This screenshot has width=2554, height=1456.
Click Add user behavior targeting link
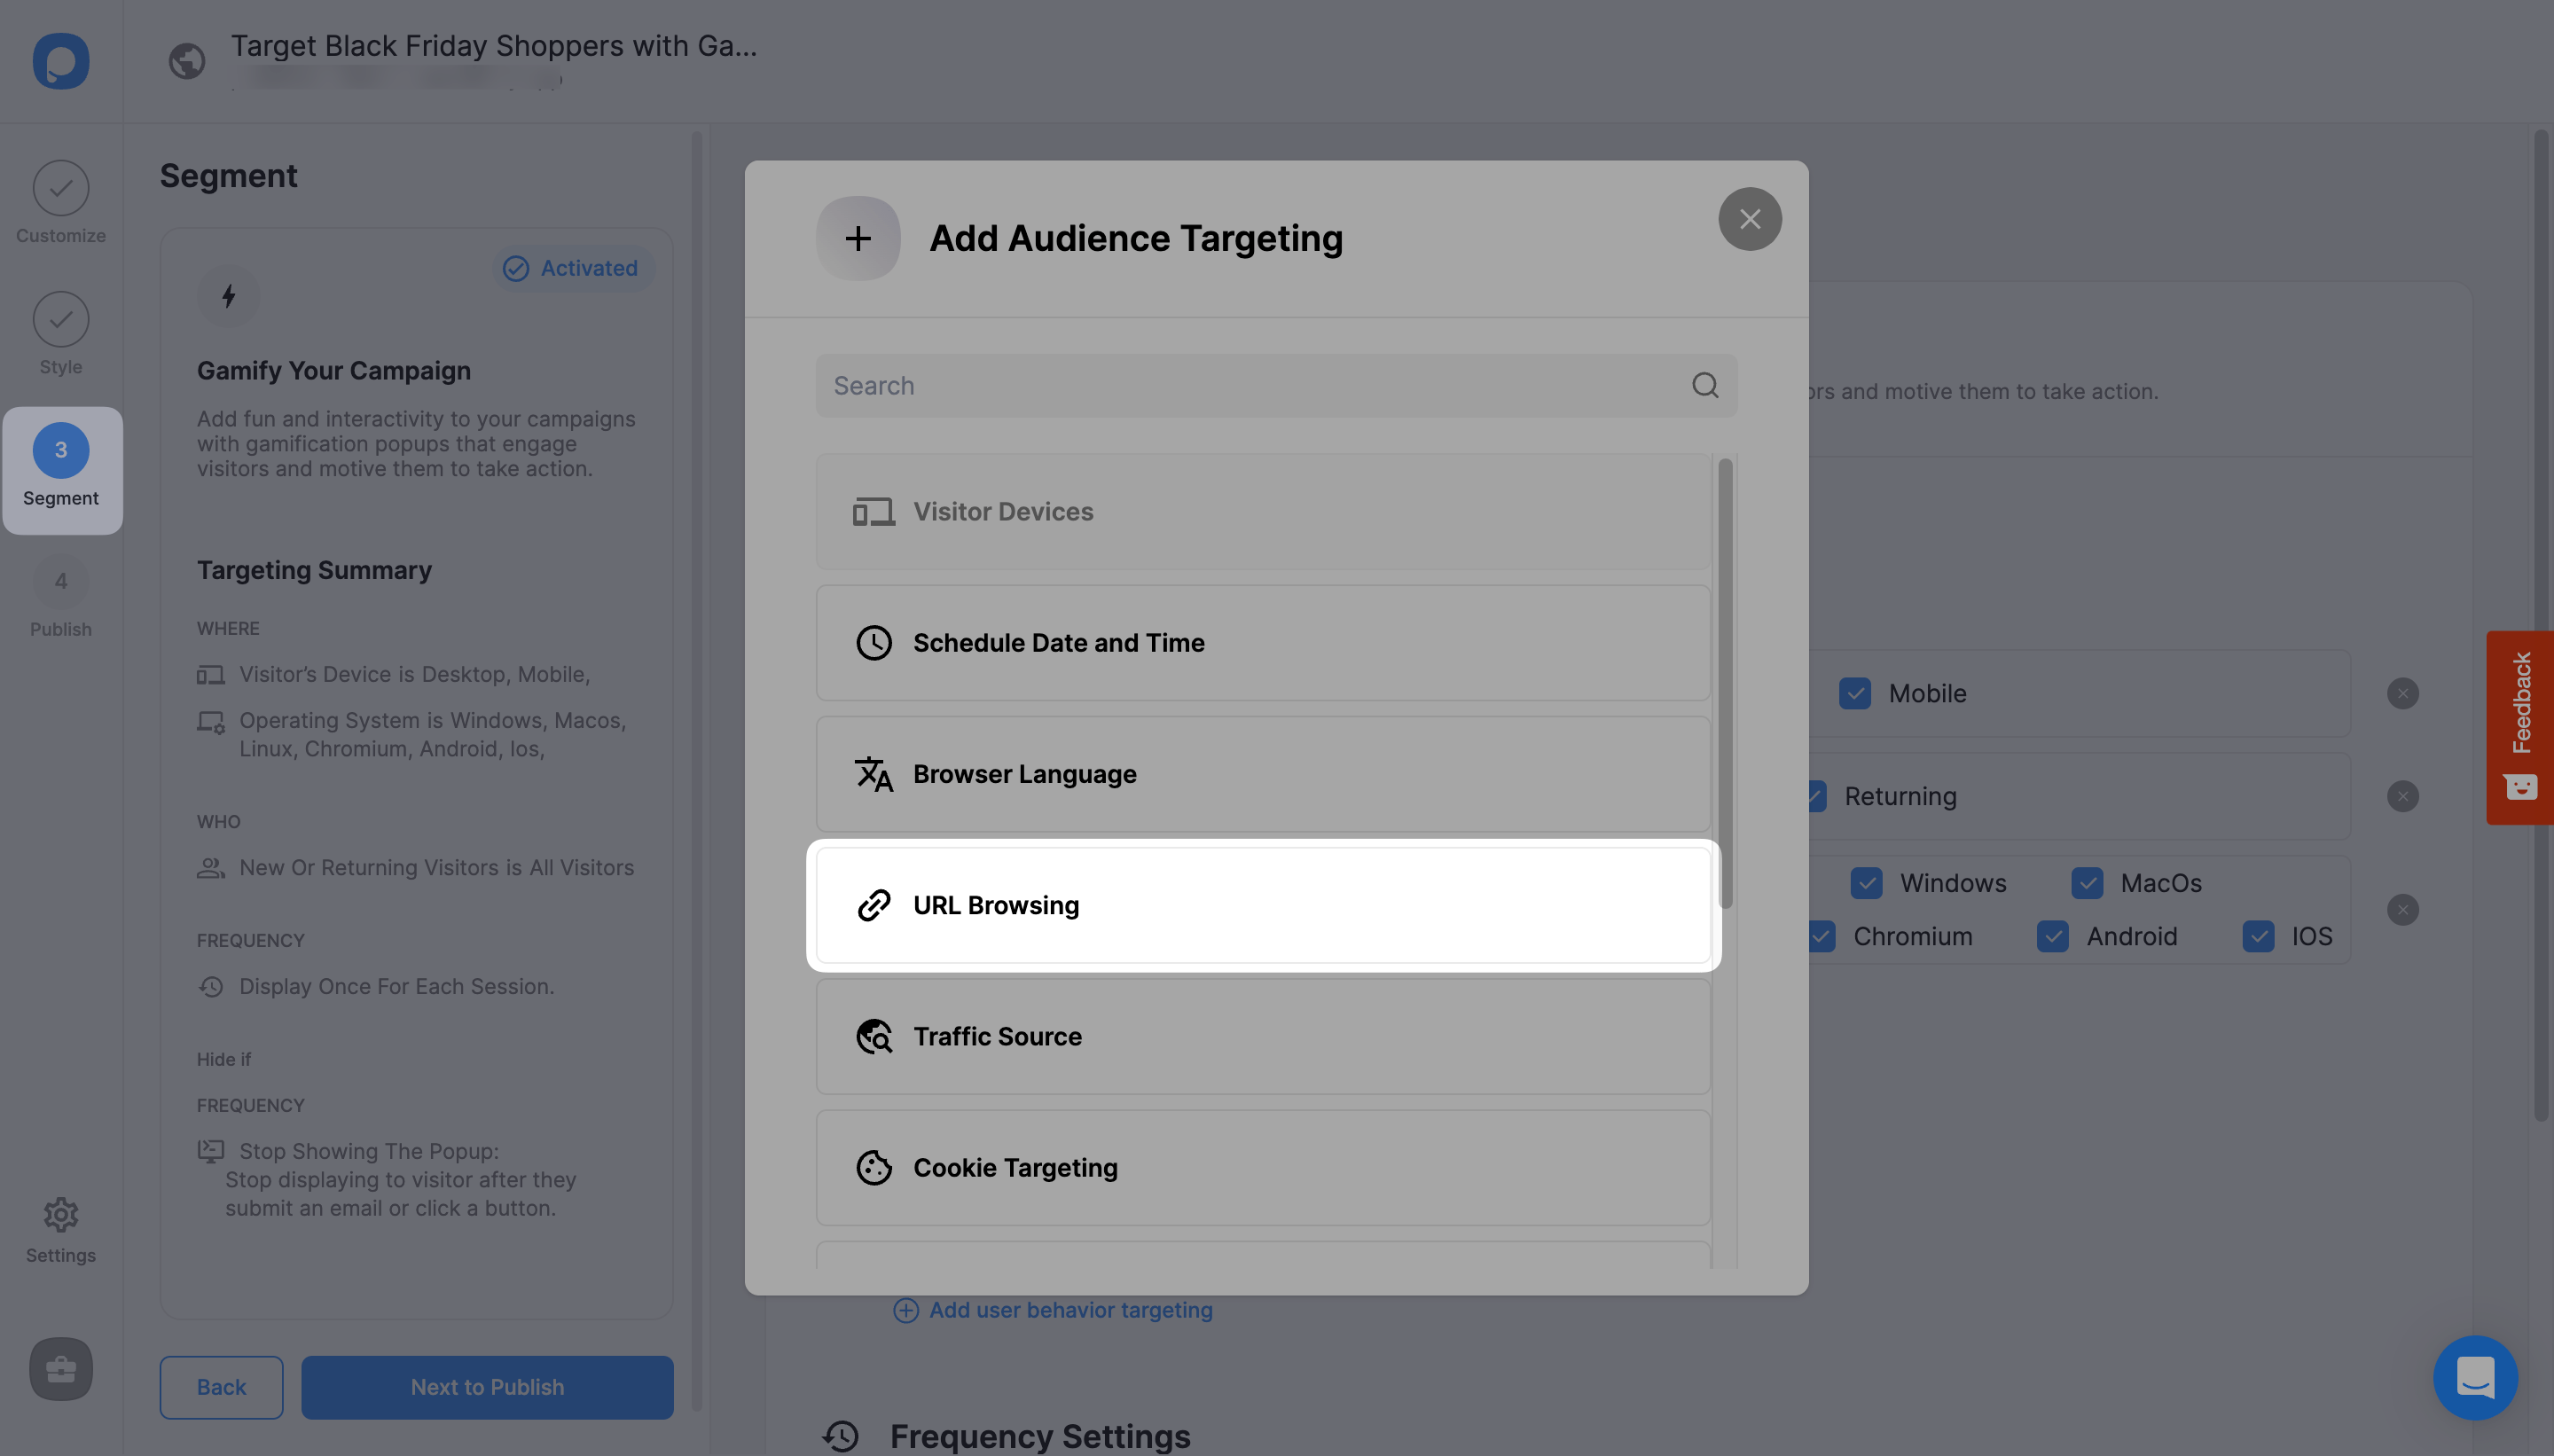[x=1052, y=1310]
